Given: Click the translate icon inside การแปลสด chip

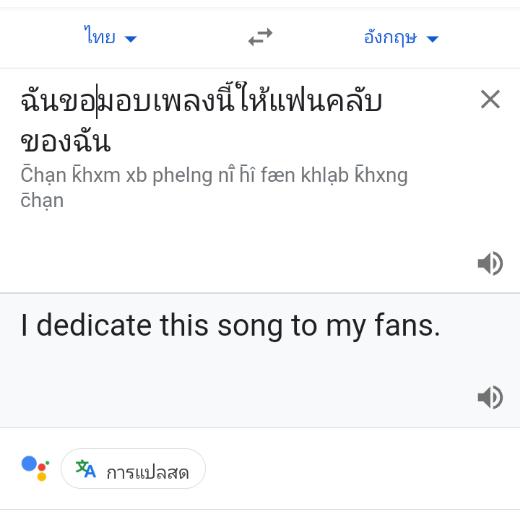Looking at the screenshot, I should (86, 469).
